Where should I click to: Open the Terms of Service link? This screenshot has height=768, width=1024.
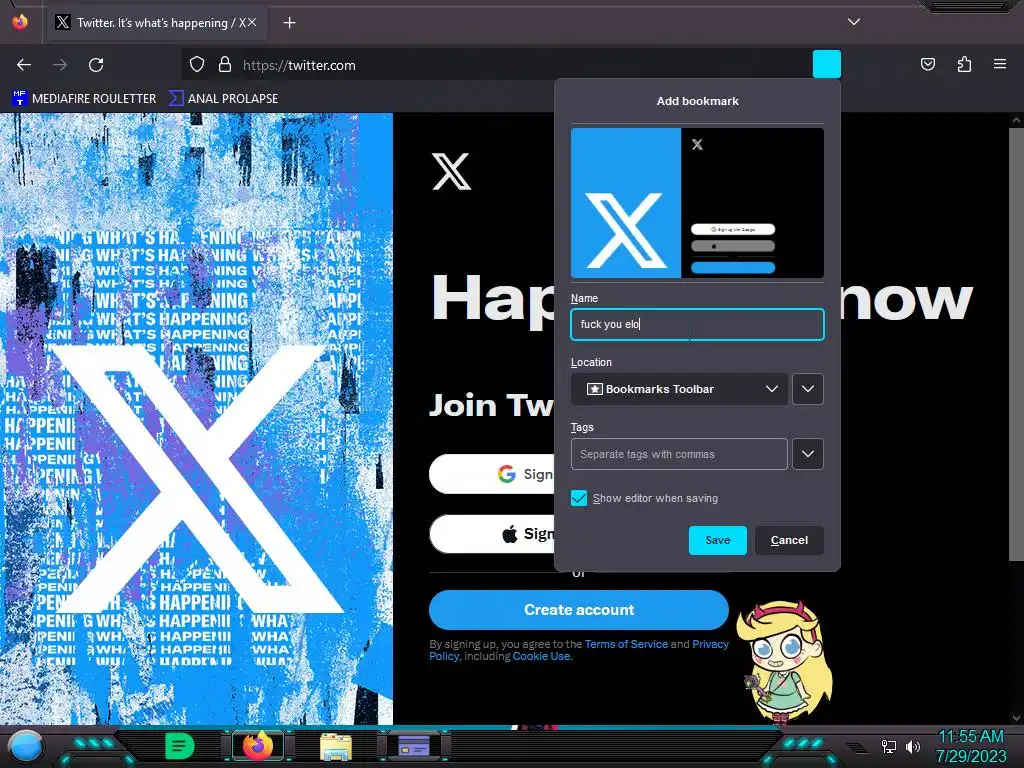tap(626, 645)
